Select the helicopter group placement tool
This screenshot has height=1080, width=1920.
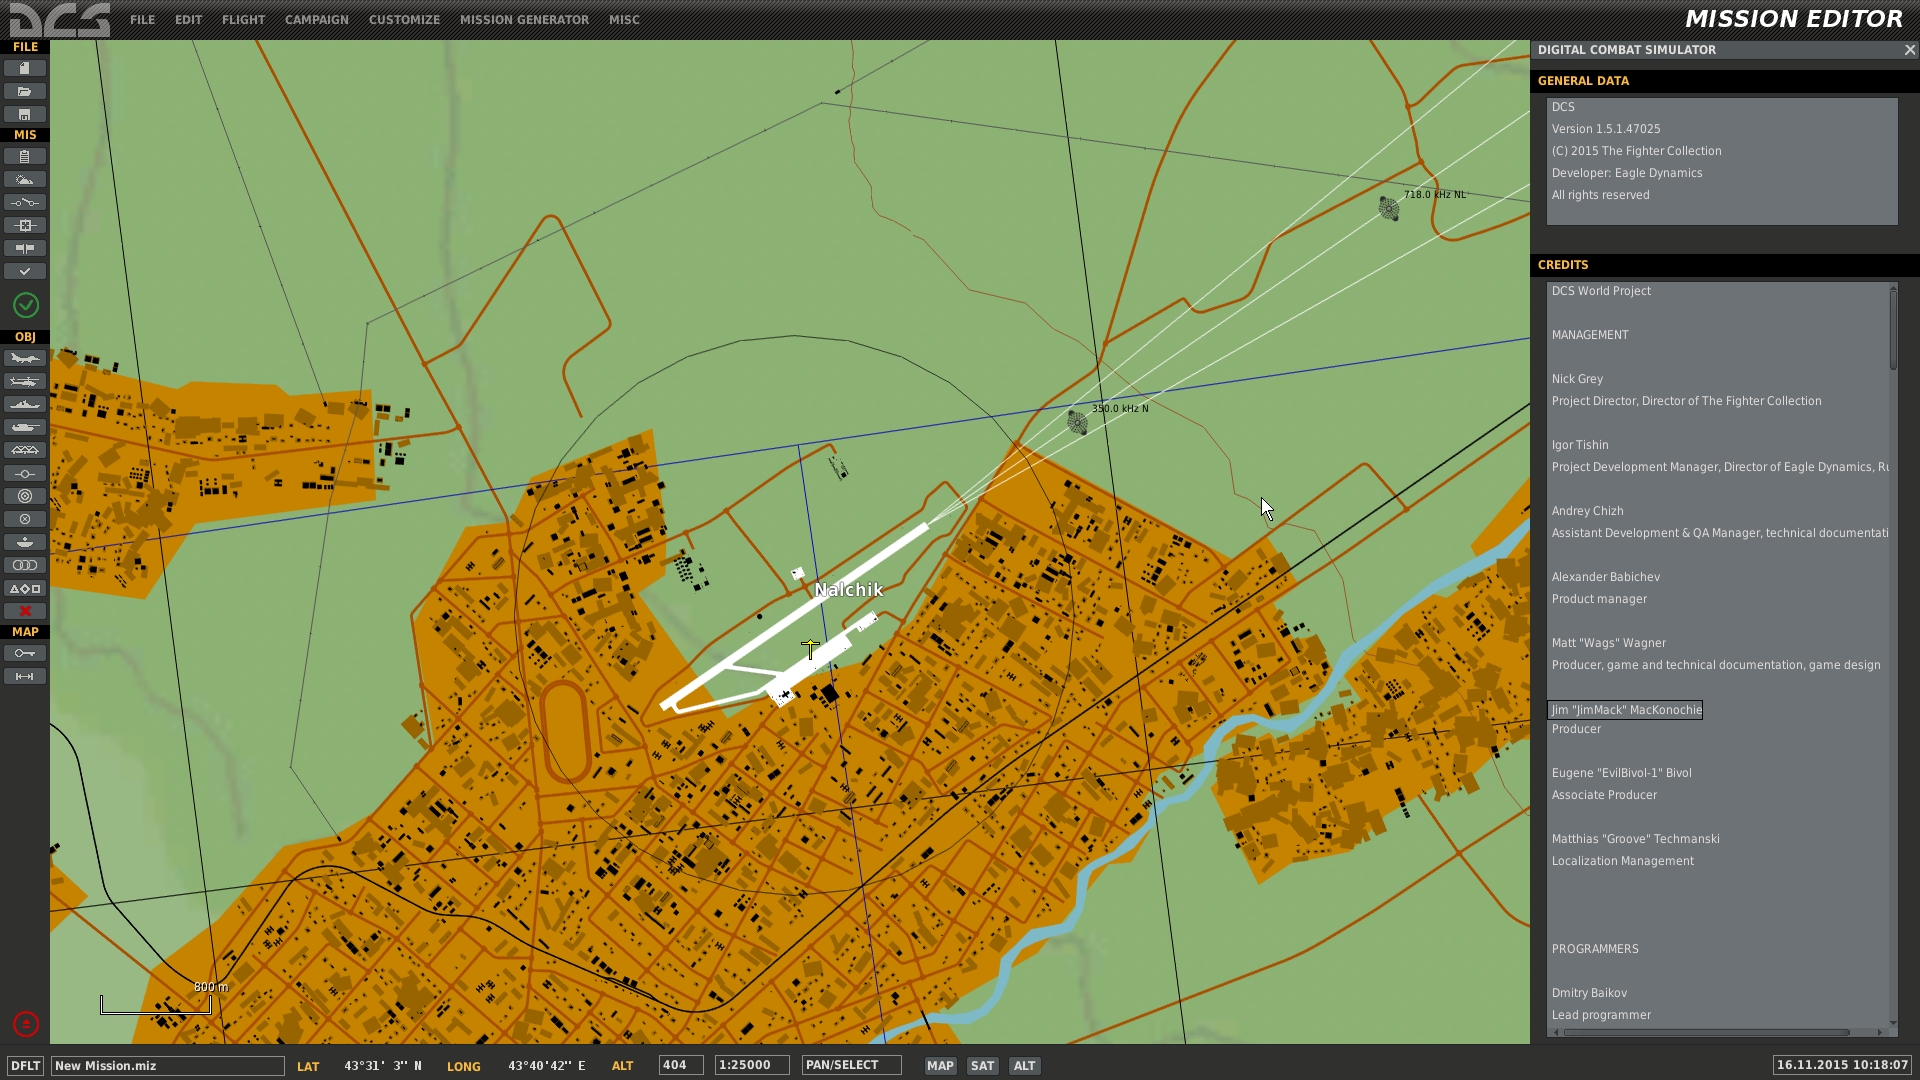click(25, 381)
